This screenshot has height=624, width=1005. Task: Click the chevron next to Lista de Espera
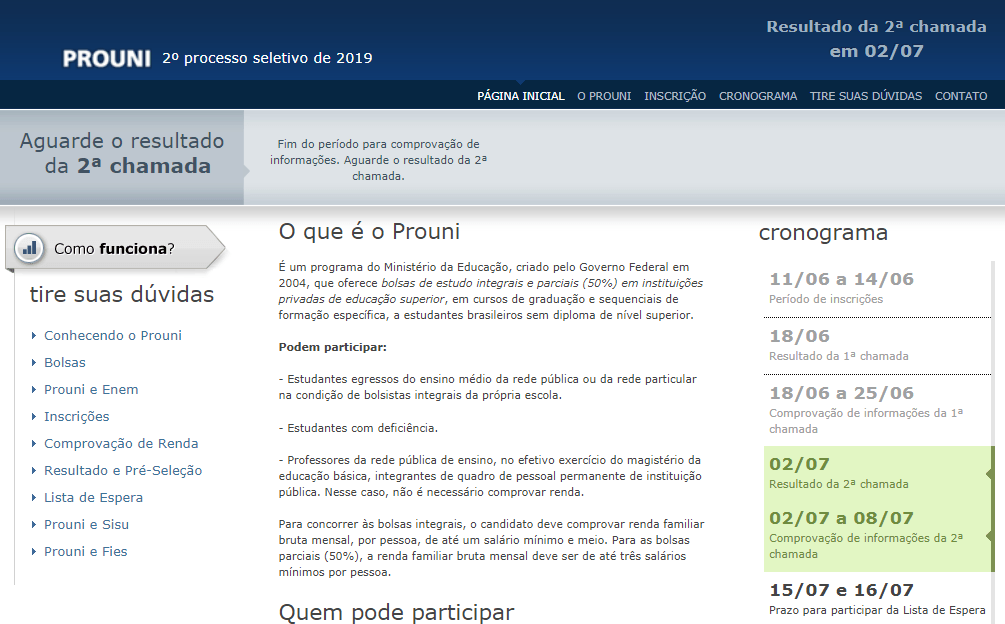point(34,497)
